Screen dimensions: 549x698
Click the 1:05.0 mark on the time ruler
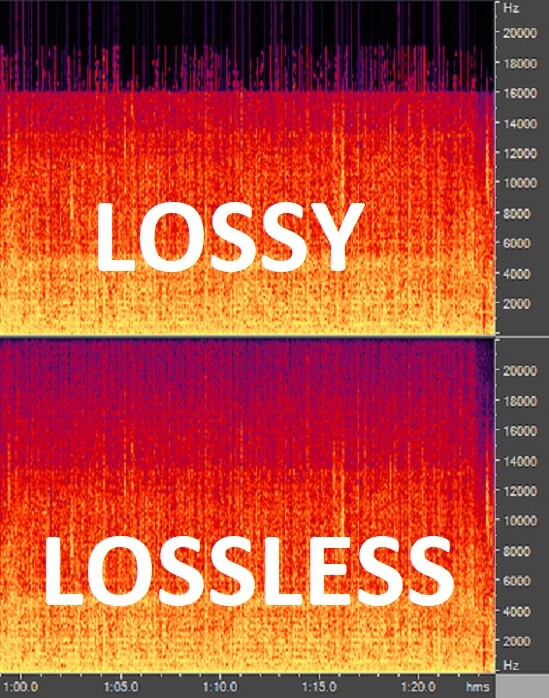[120, 686]
